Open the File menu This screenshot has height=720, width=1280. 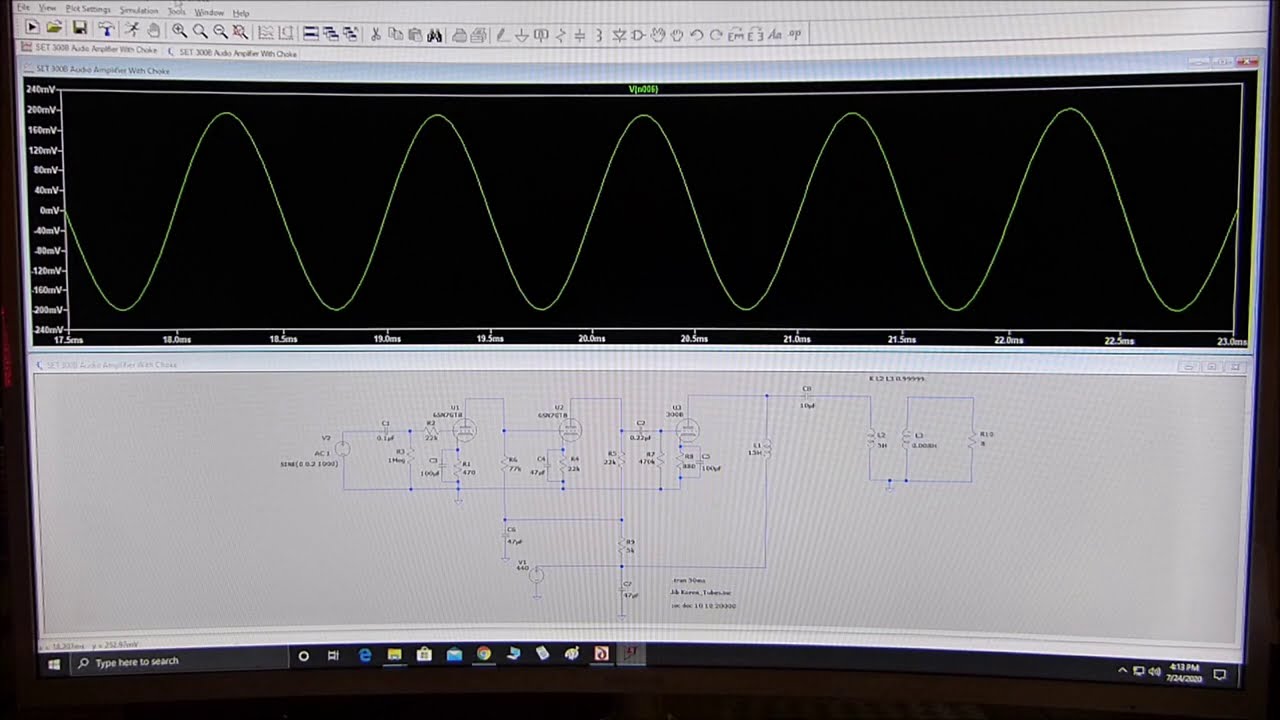tap(23, 8)
